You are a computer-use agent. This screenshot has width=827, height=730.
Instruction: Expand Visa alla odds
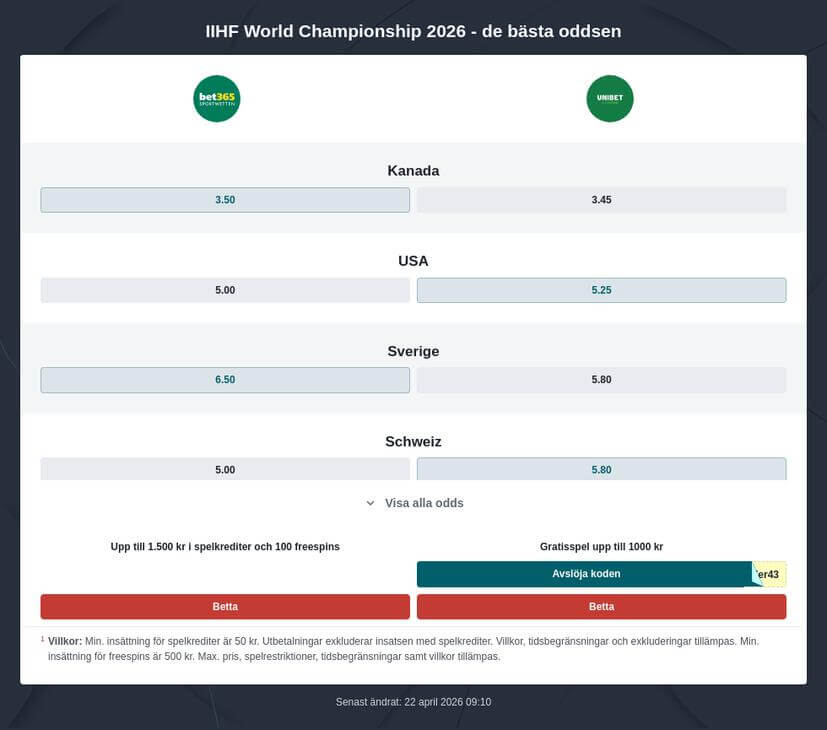[x=424, y=503]
